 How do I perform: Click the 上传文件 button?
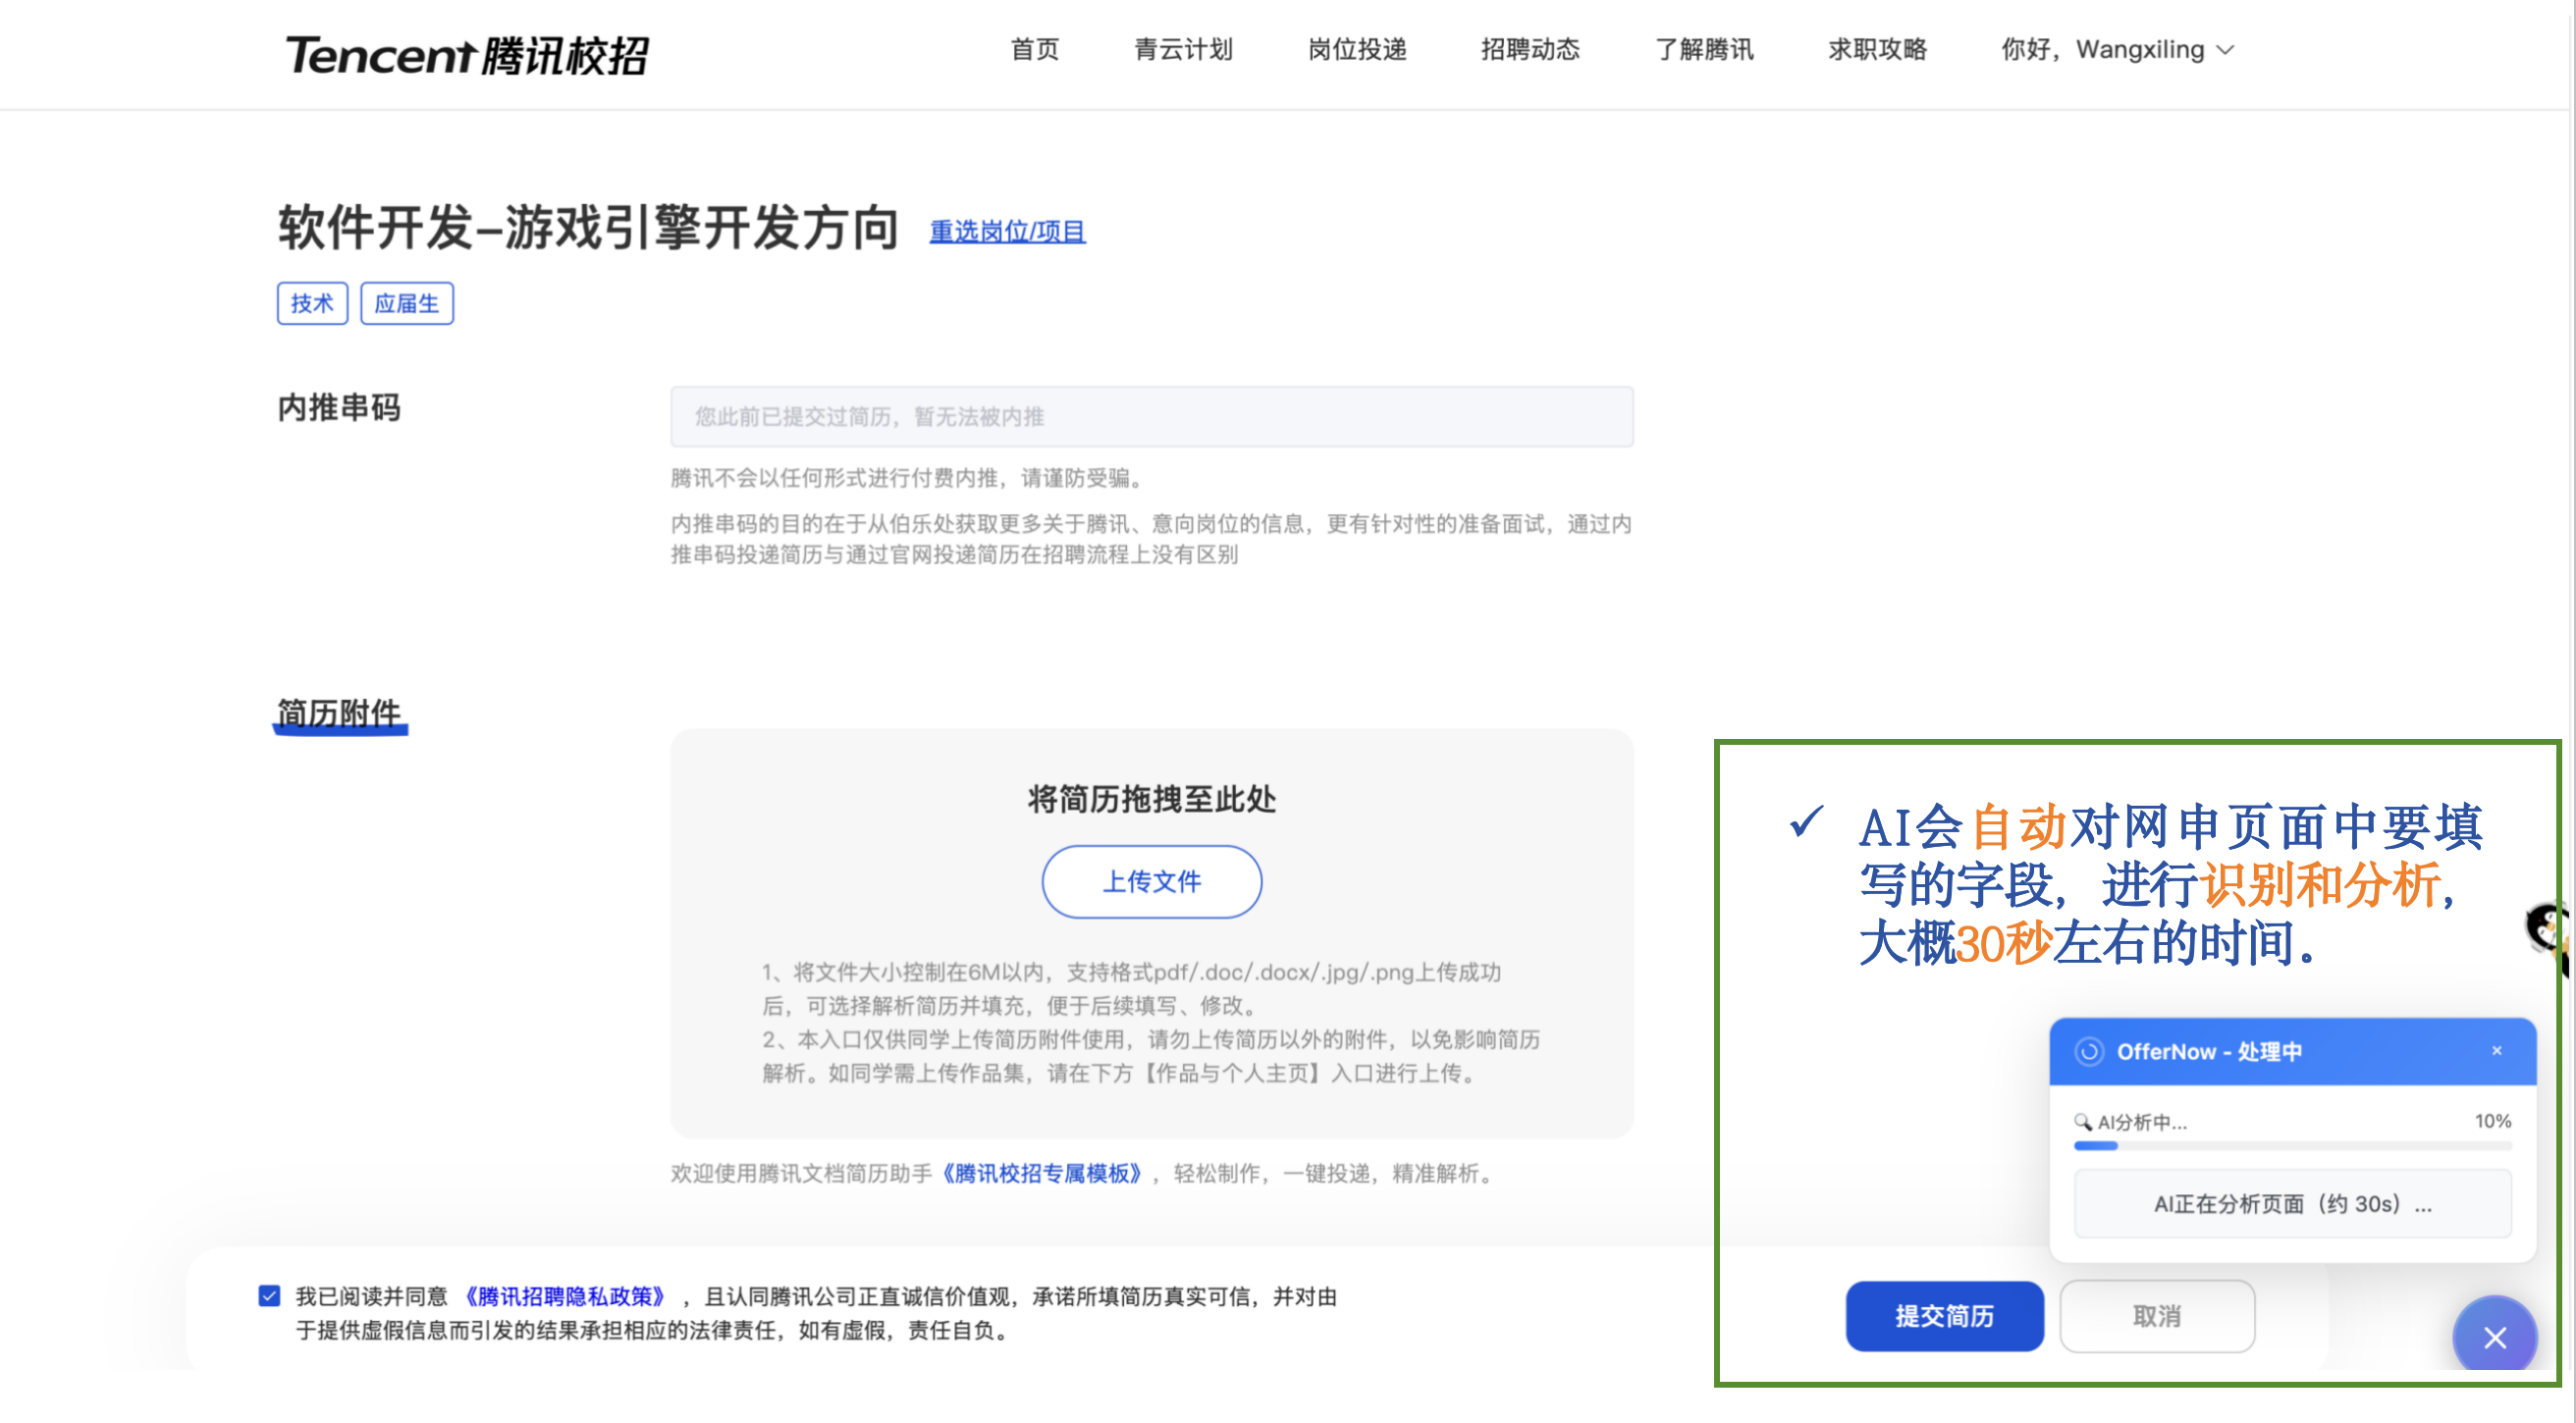[x=1151, y=881]
